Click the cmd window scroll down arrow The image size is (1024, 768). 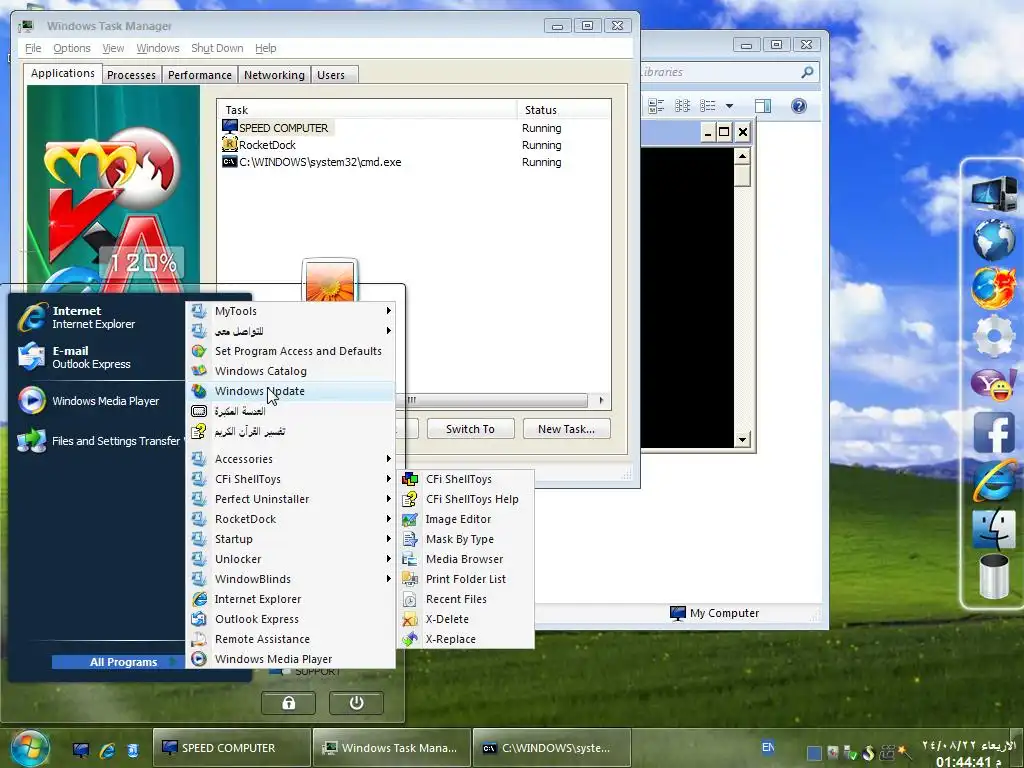pos(742,440)
